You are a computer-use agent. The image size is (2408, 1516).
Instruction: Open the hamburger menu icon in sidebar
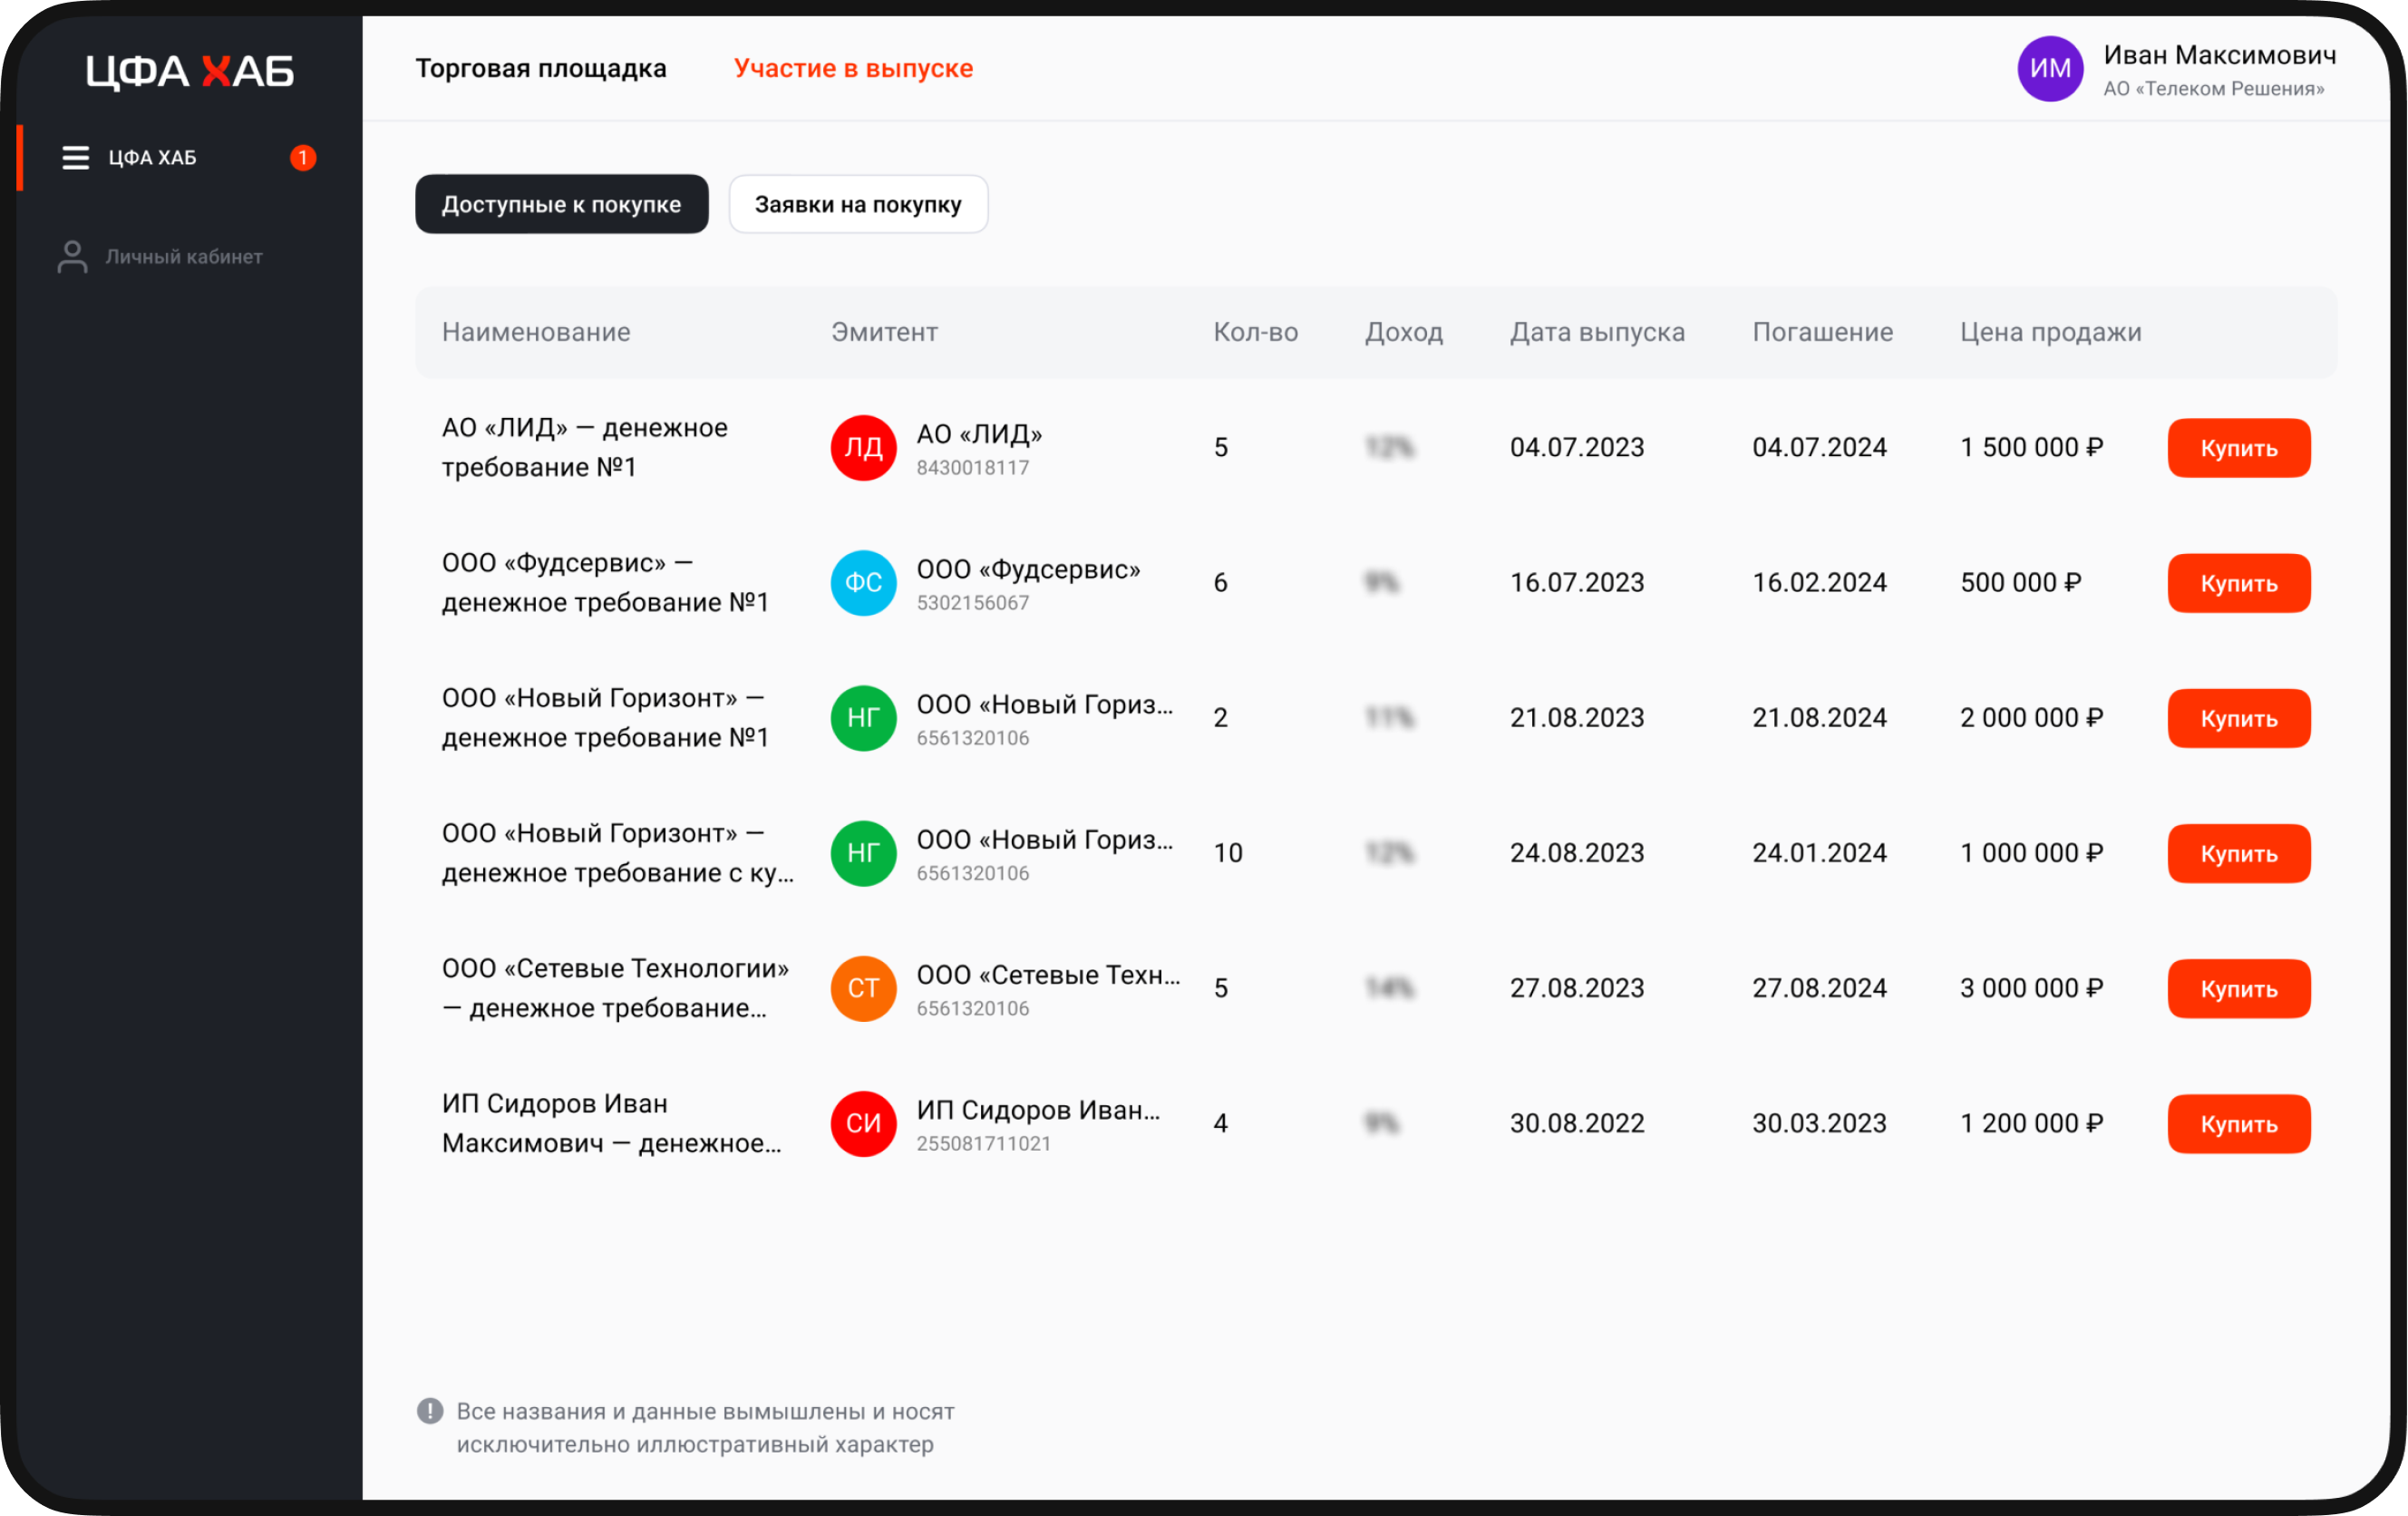[x=76, y=158]
